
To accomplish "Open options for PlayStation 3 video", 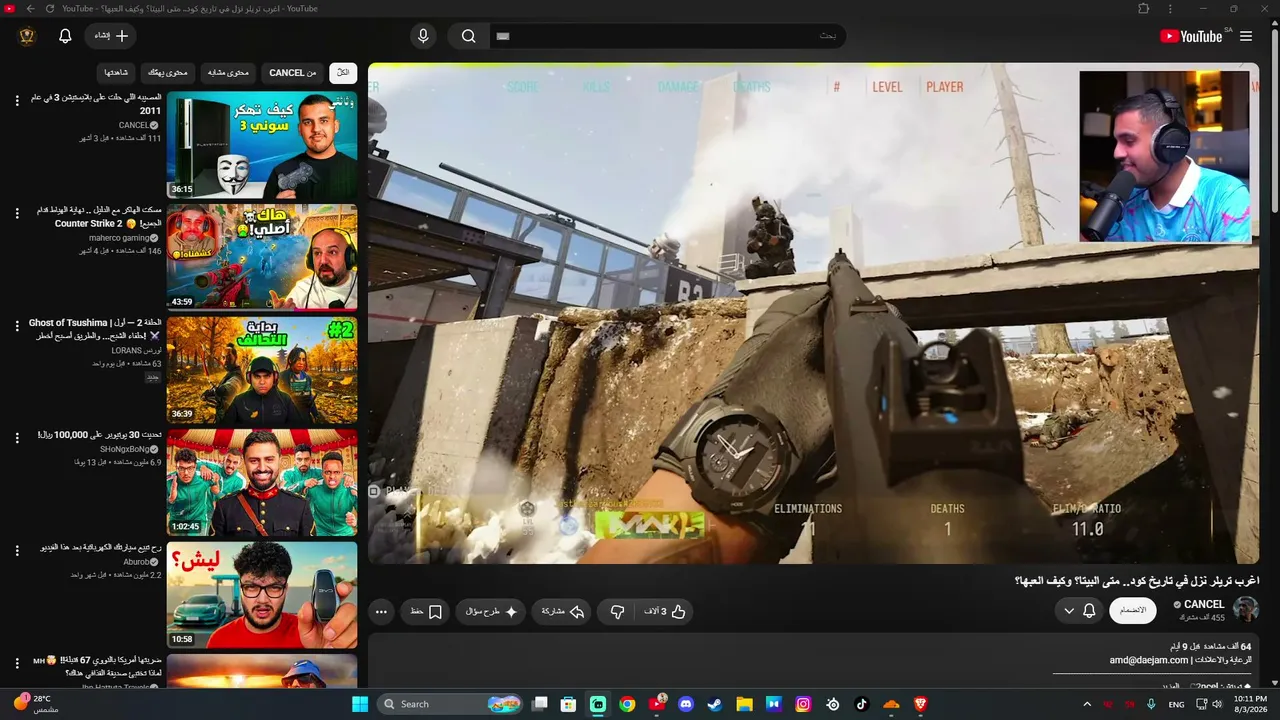I will click(17, 100).
